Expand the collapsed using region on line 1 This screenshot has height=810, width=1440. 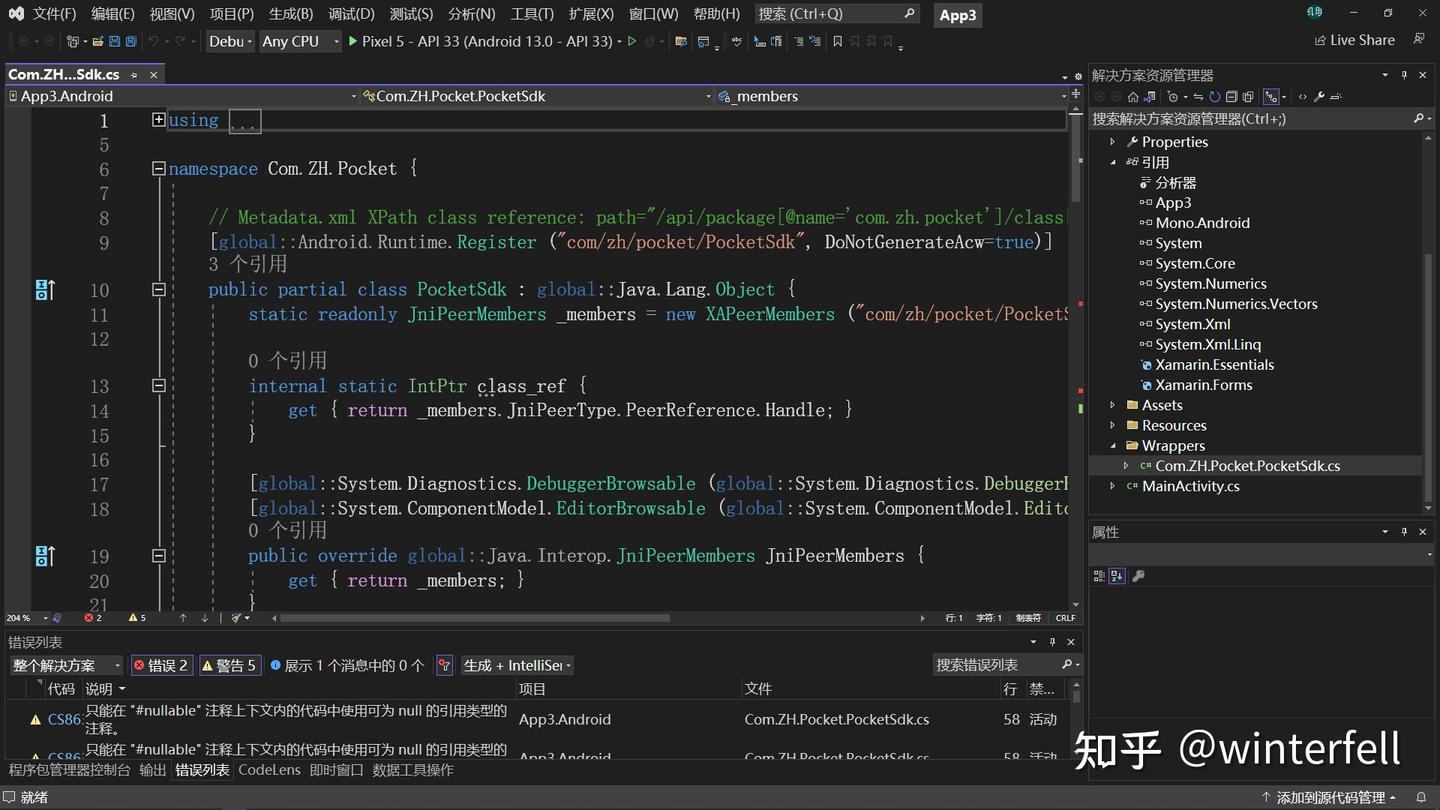click(158, 120)
